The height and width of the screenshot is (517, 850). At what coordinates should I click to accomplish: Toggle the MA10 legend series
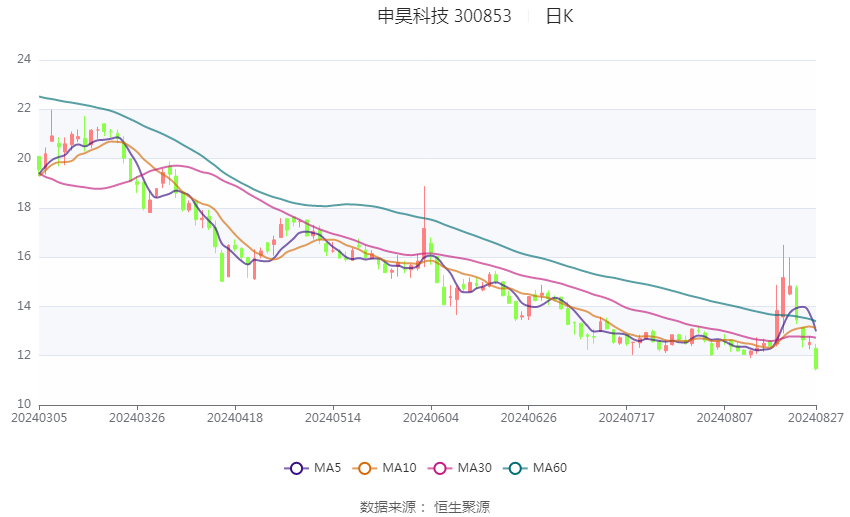tap(384, 468)
